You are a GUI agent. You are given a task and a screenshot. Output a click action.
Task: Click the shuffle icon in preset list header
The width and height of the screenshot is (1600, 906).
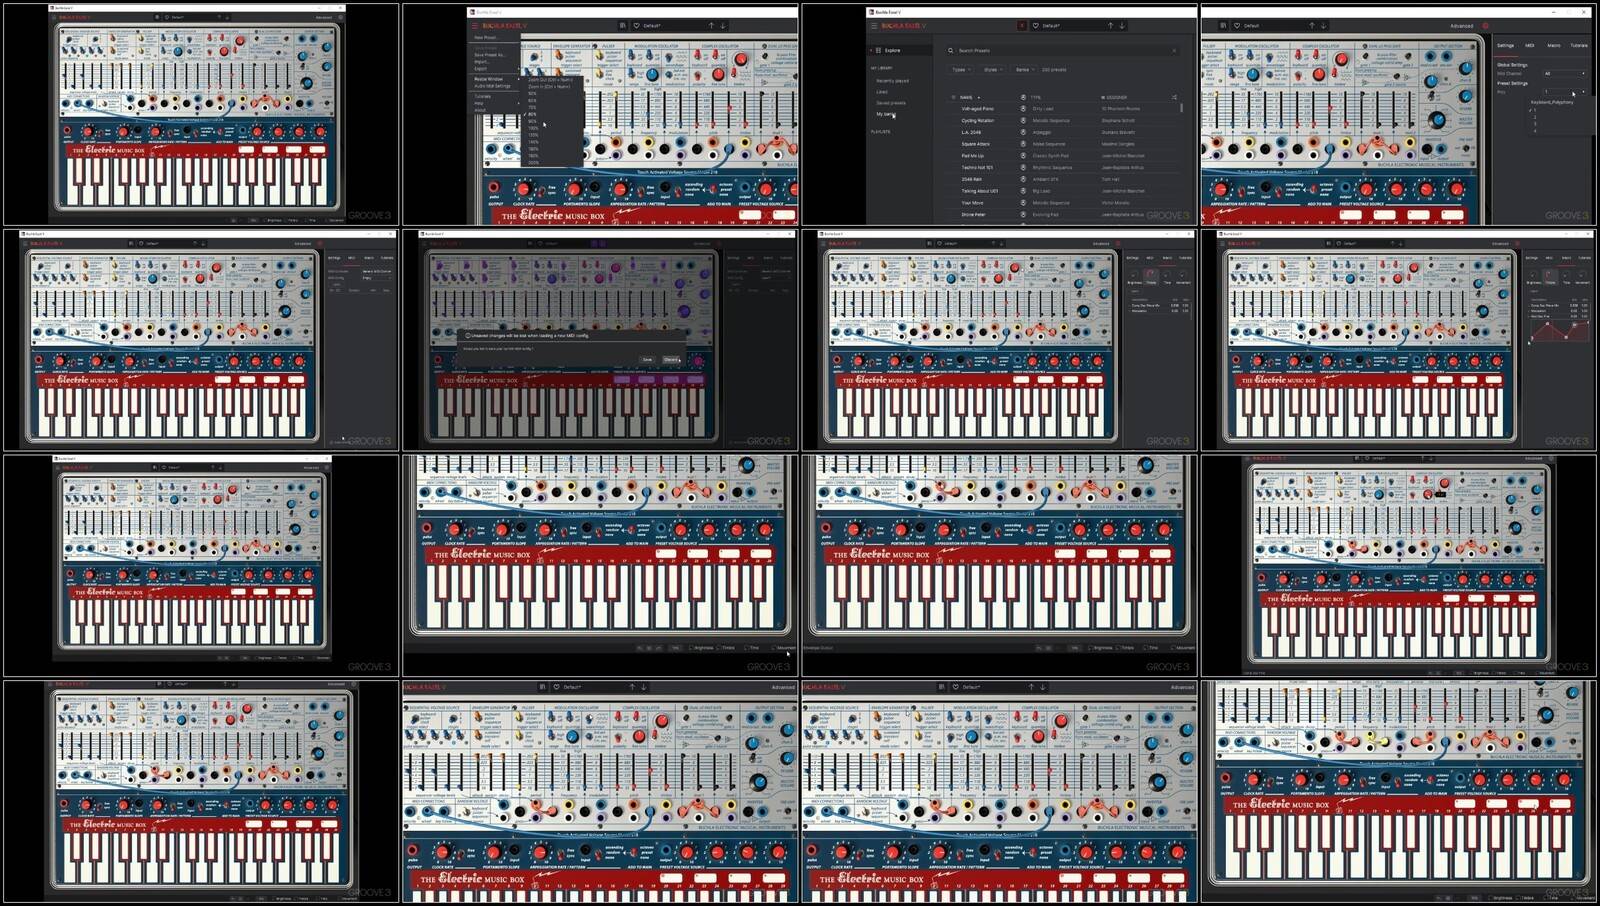coord(1173,97)
